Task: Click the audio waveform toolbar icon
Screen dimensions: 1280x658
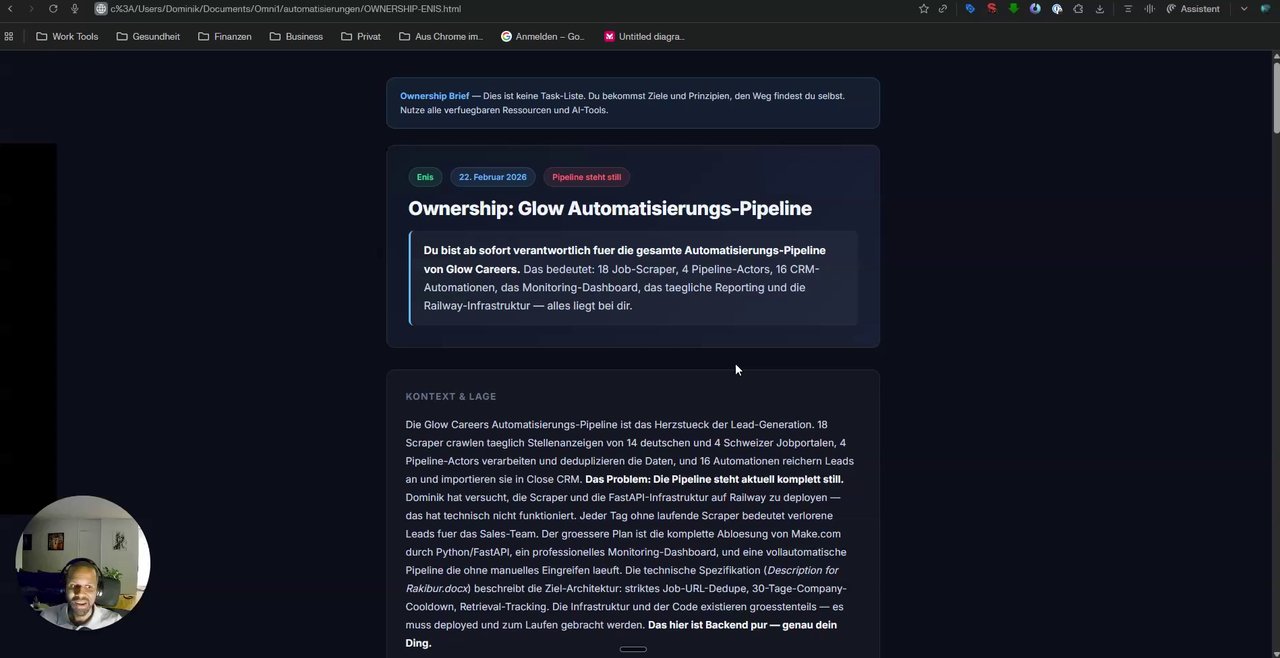Action: click(1149, 9)
